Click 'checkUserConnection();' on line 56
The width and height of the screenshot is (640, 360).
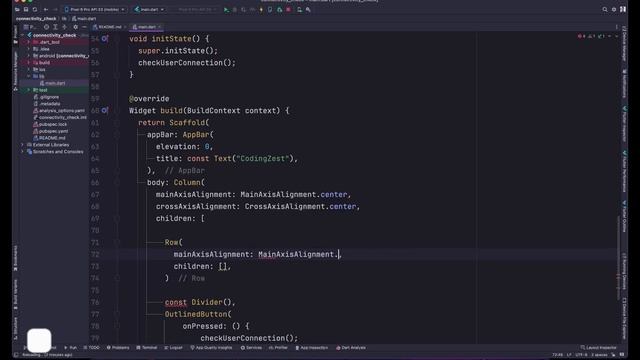point(187,63)
